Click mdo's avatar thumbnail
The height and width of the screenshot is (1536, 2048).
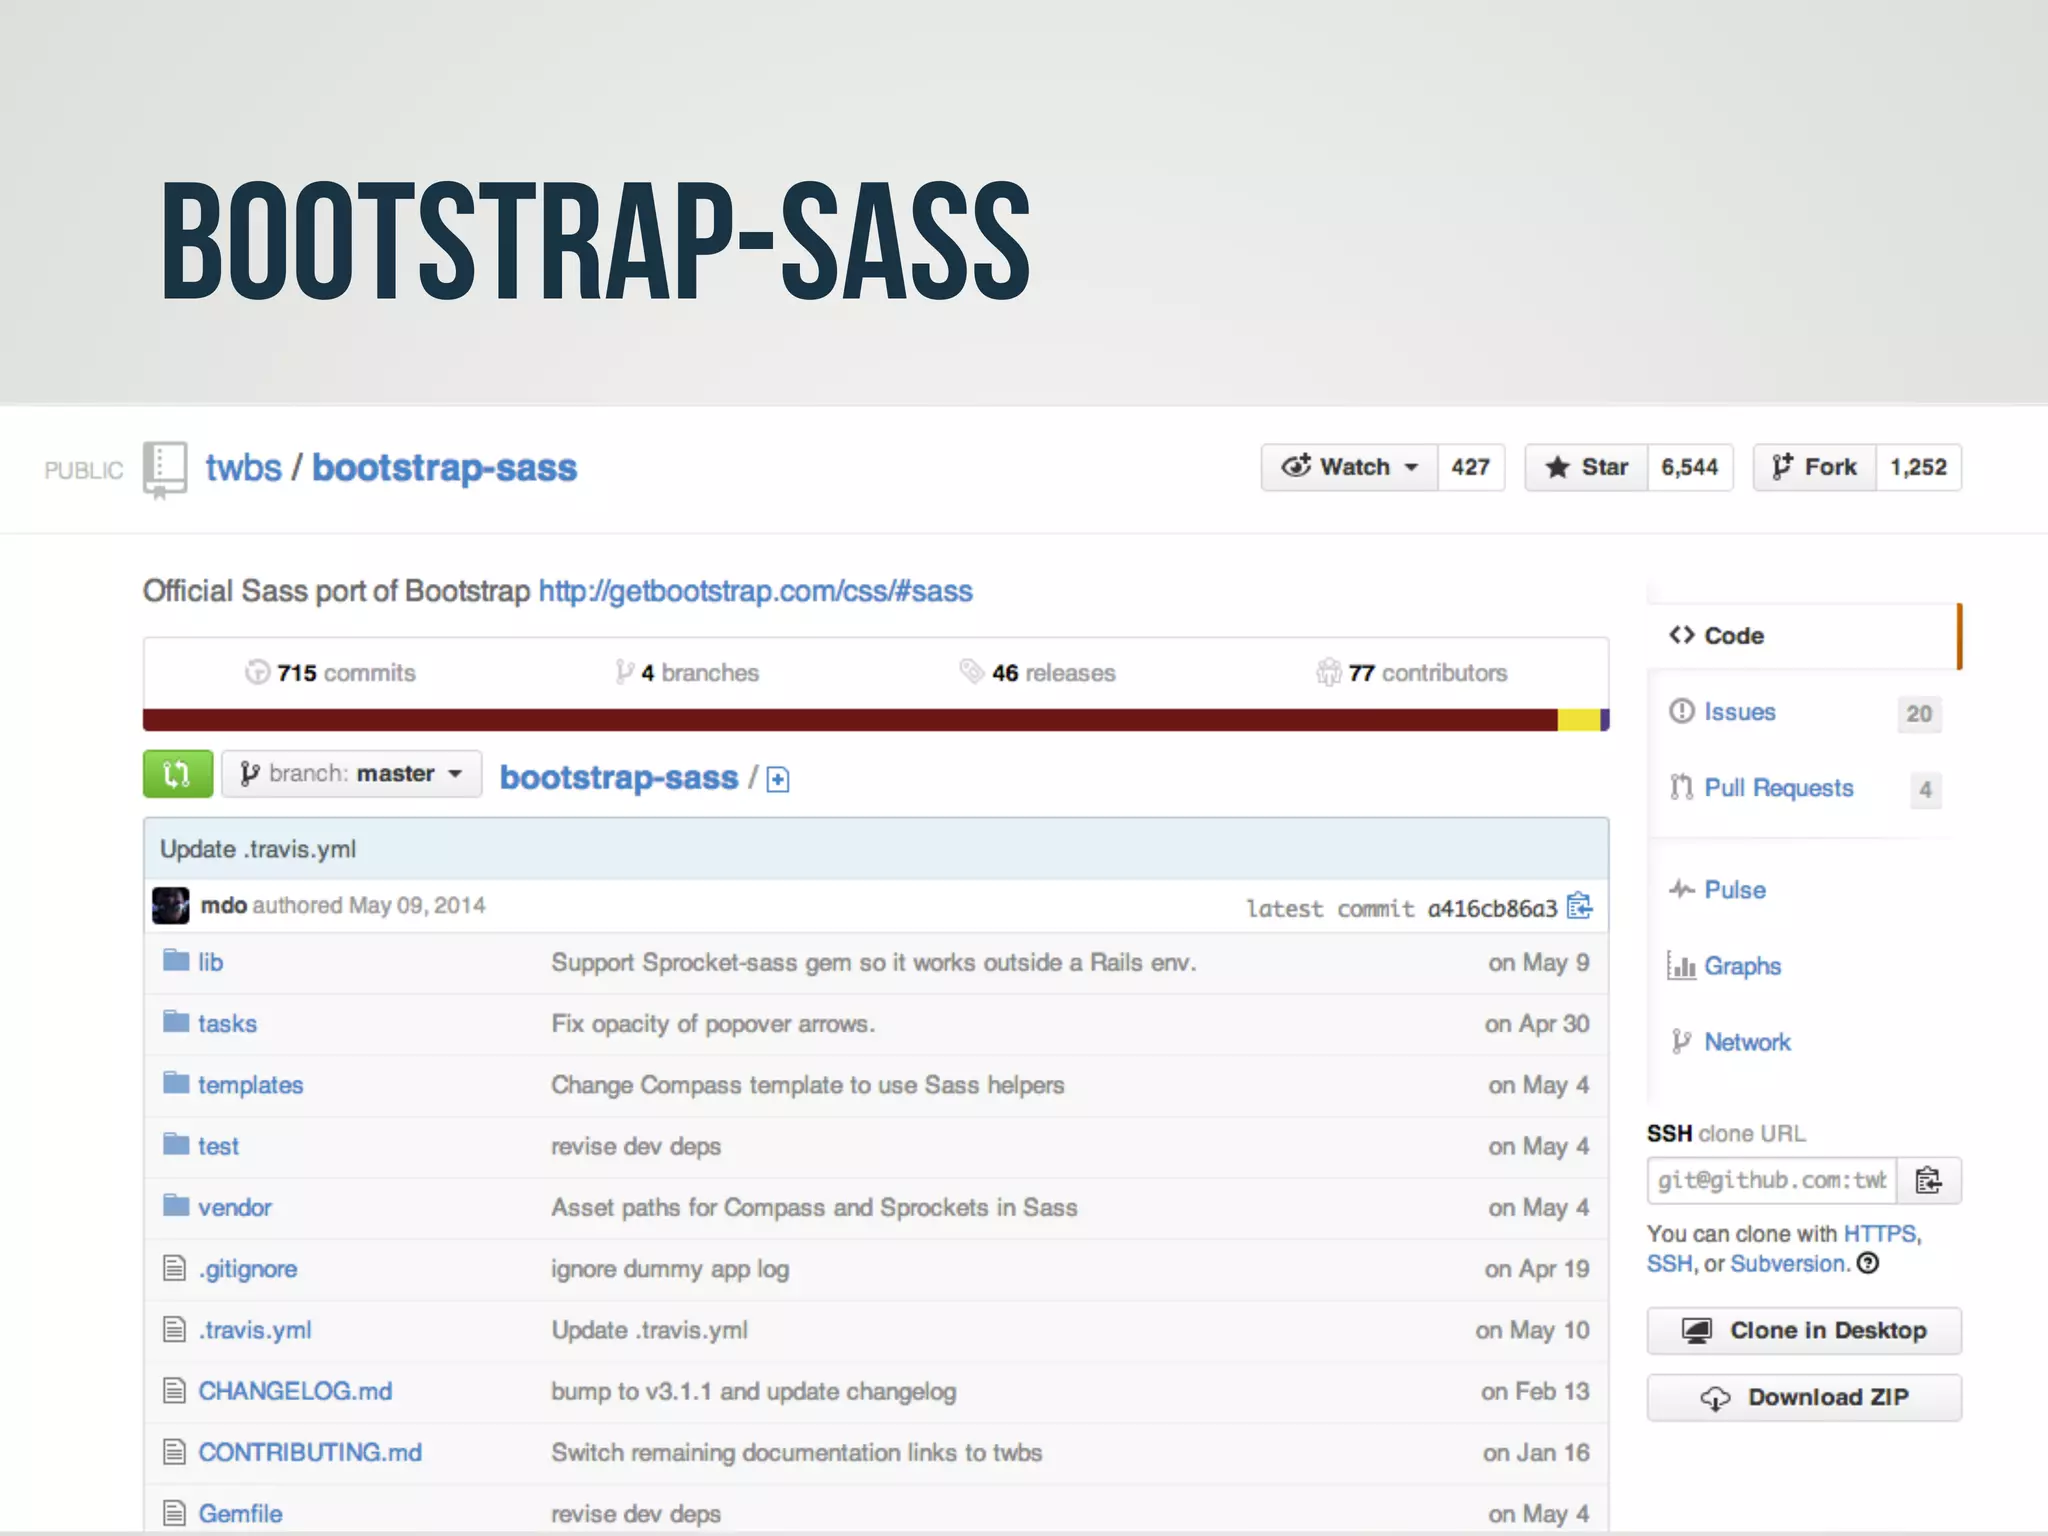[170, 905]
